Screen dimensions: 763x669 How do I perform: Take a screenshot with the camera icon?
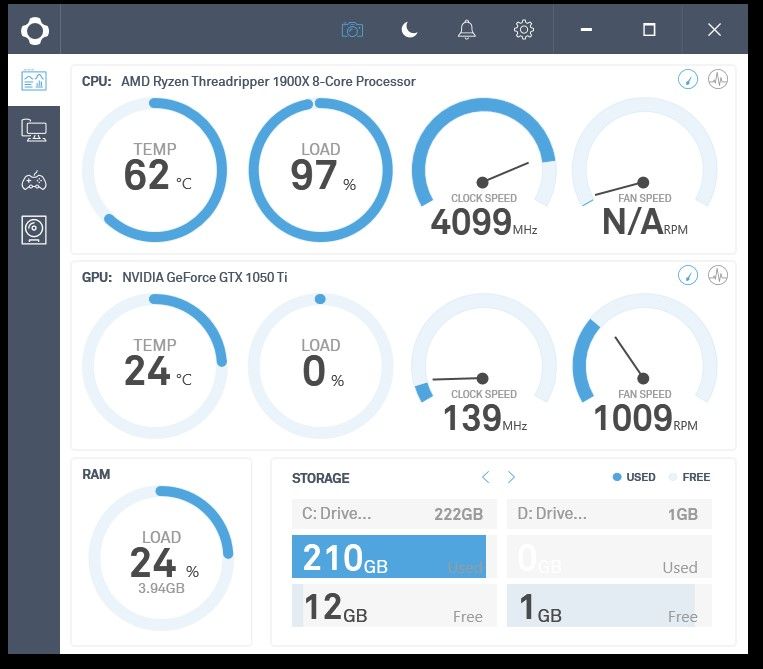[352, 30]
